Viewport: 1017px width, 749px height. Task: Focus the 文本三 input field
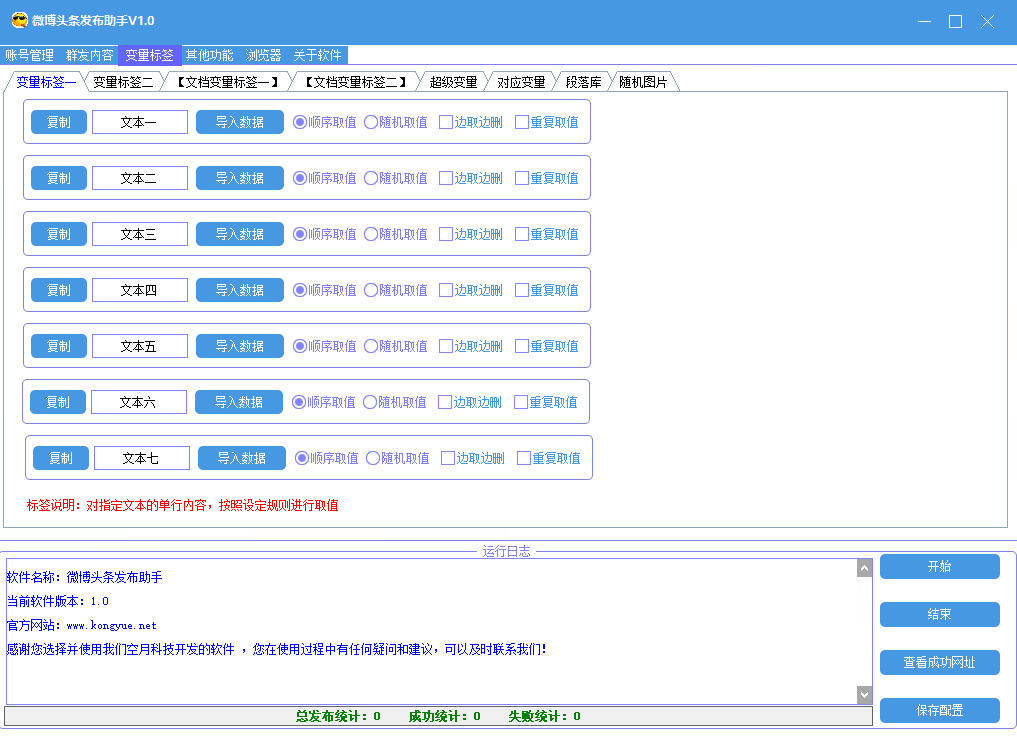pos(140,234)
